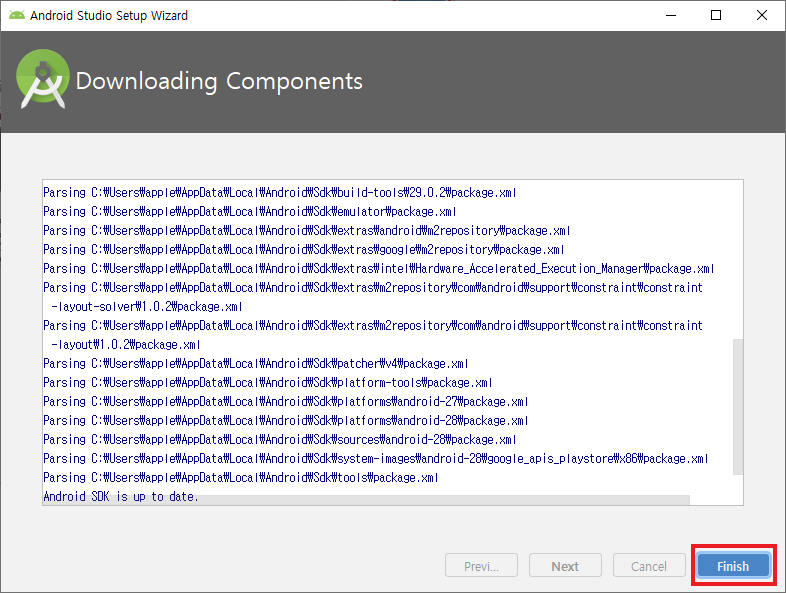Click the Android icon in title bar
Viewport: 786px width, 593px height.
(x=17, y=16)
